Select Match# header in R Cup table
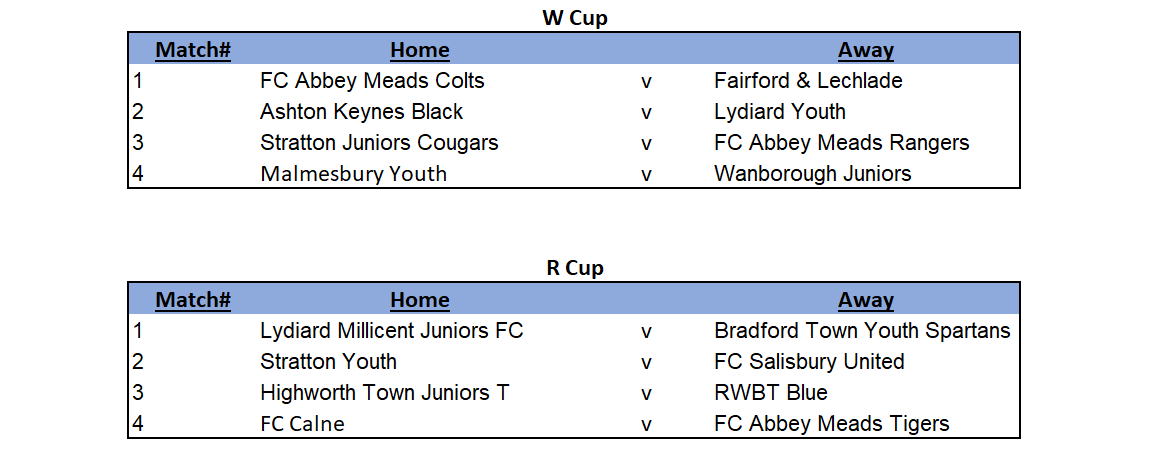 point(193,300)
